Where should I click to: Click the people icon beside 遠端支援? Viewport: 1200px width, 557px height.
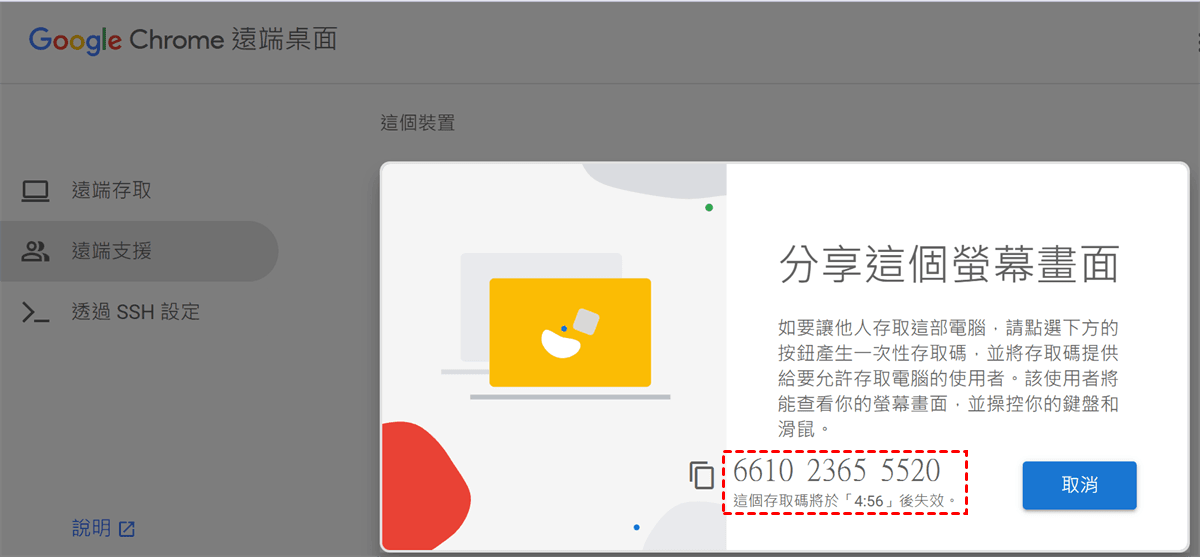tap(36, 251)
